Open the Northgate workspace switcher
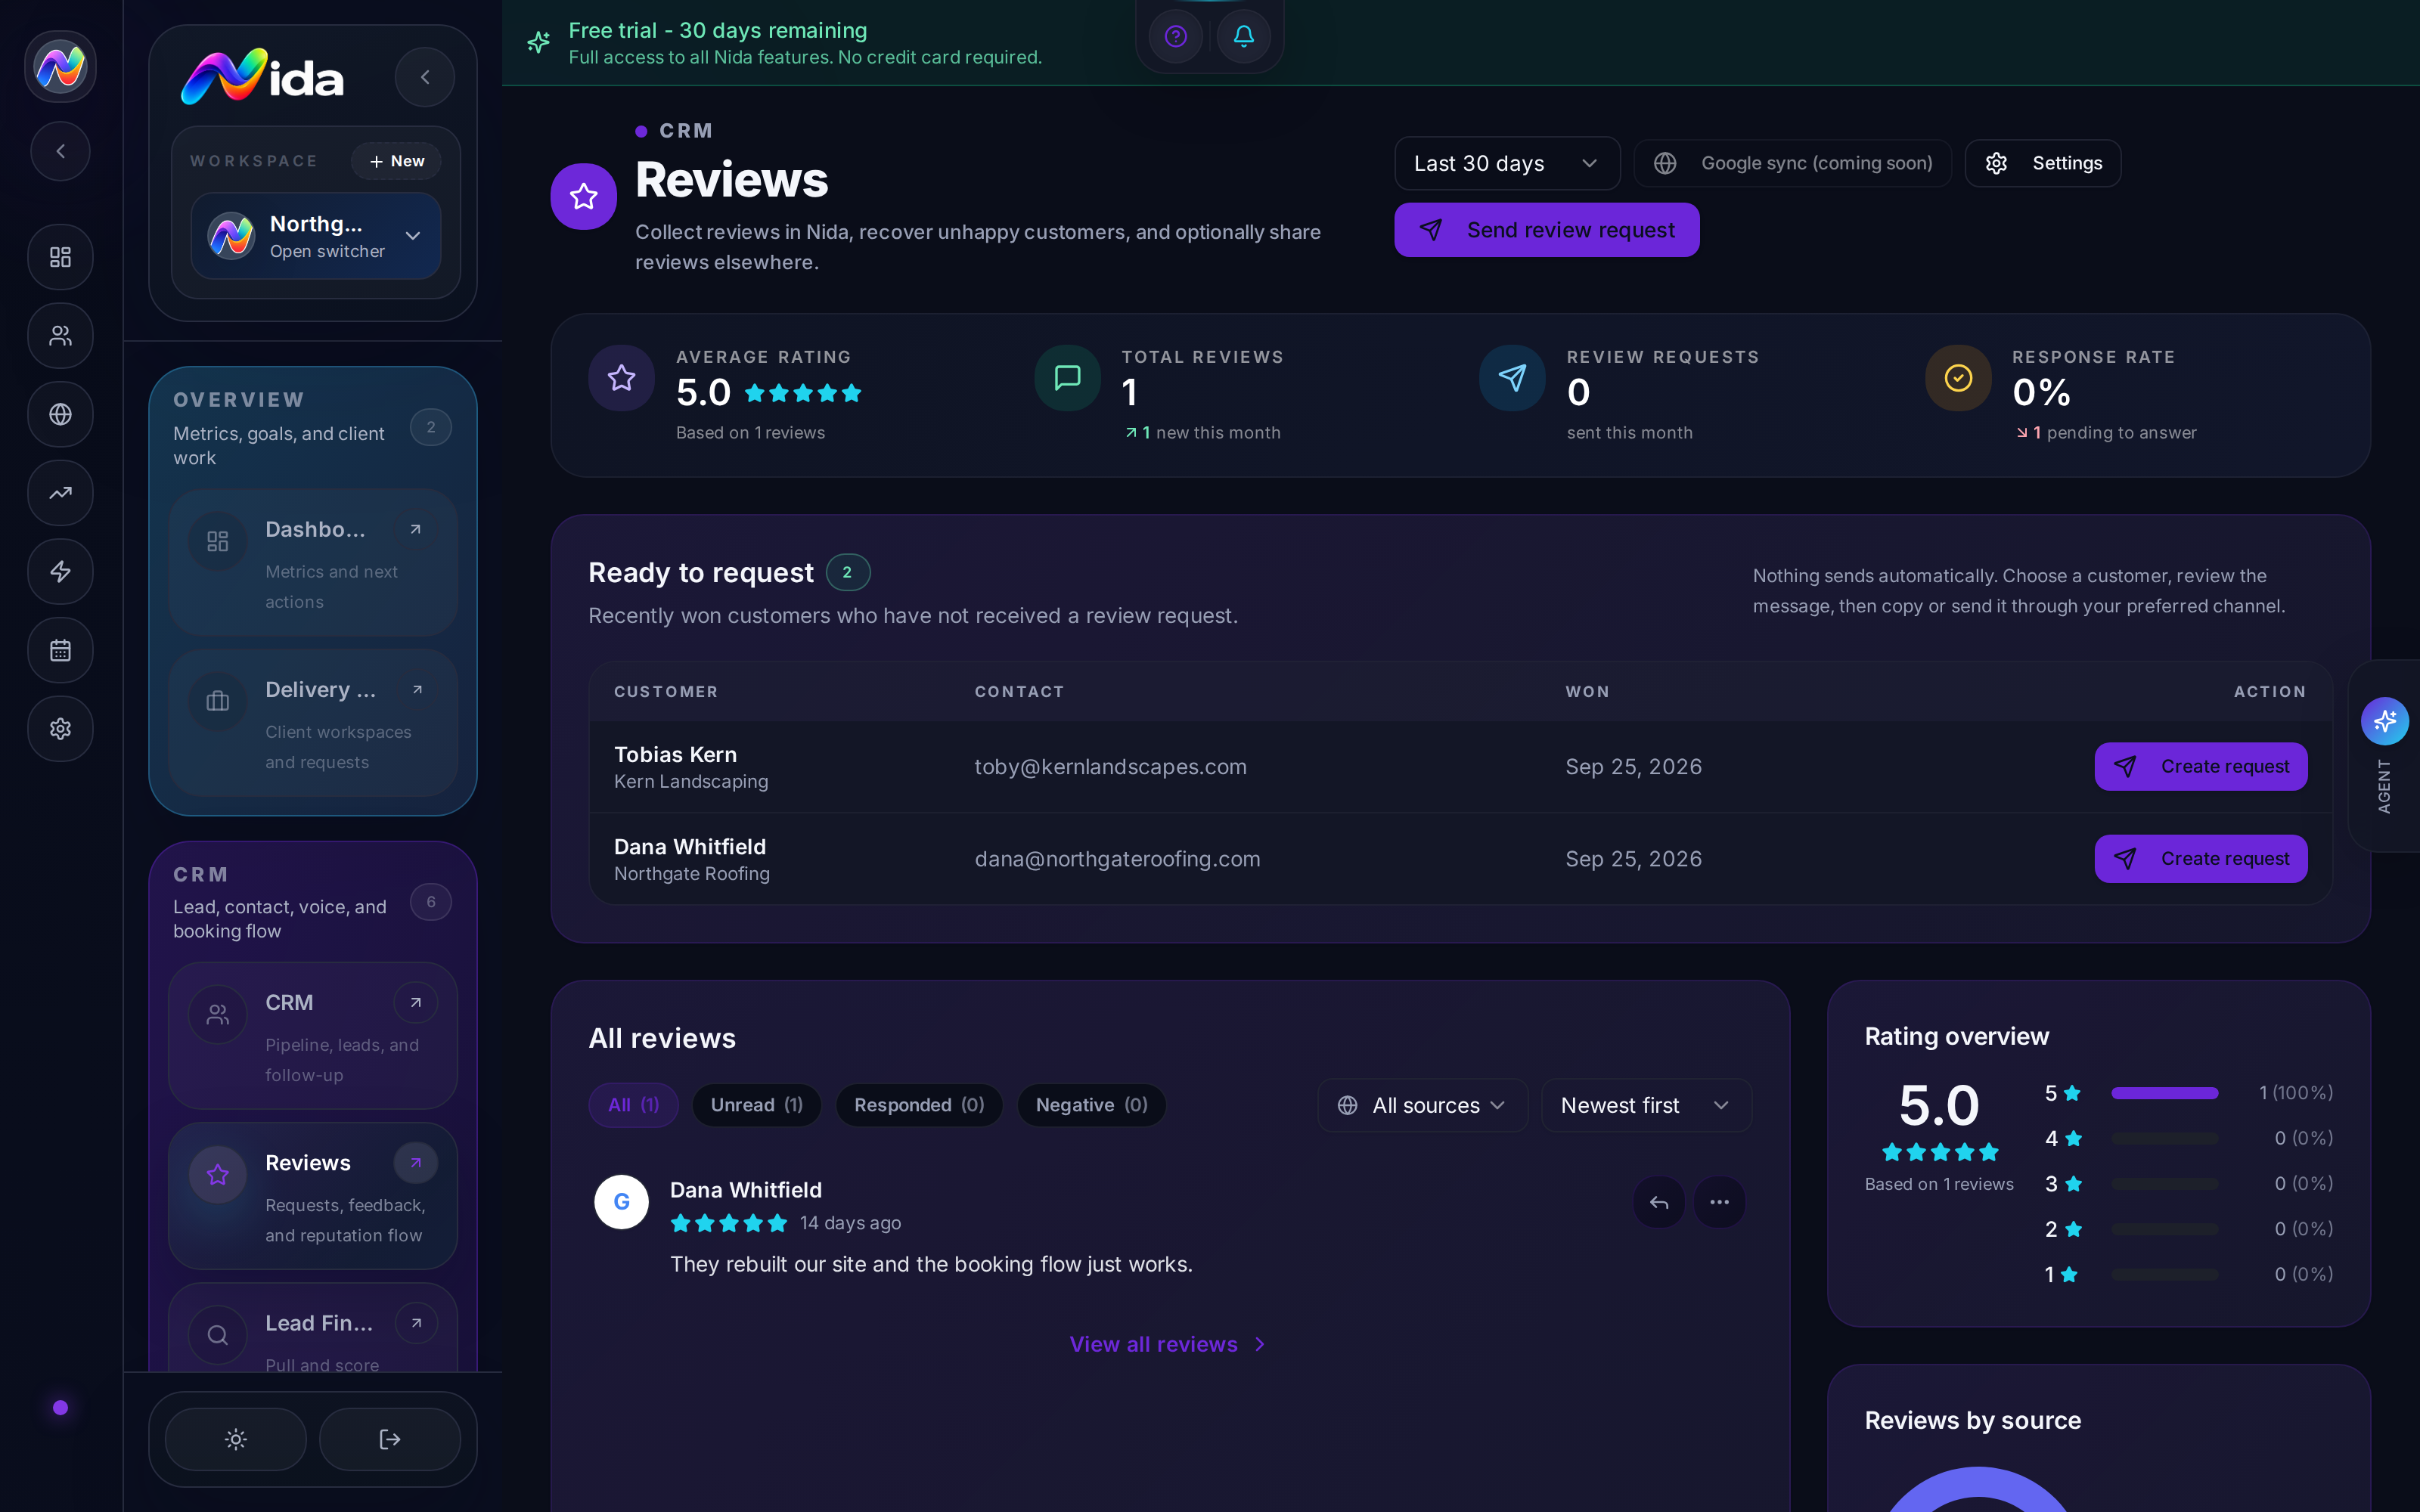 [x=316, y=236]
